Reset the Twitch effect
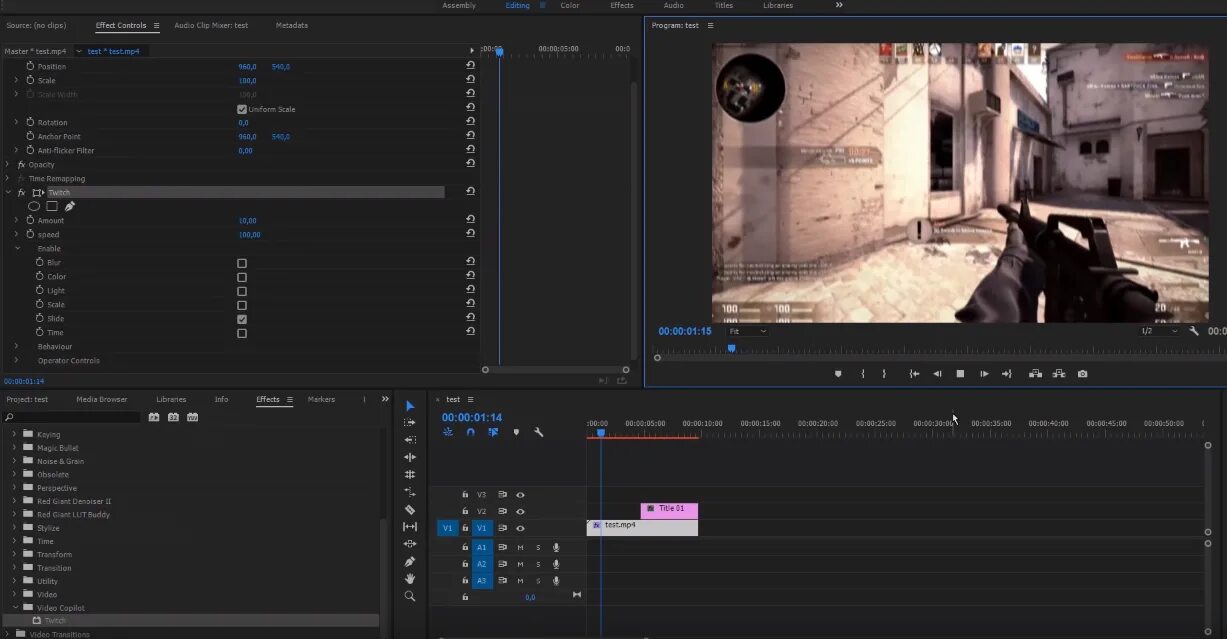 pos(470,192)
